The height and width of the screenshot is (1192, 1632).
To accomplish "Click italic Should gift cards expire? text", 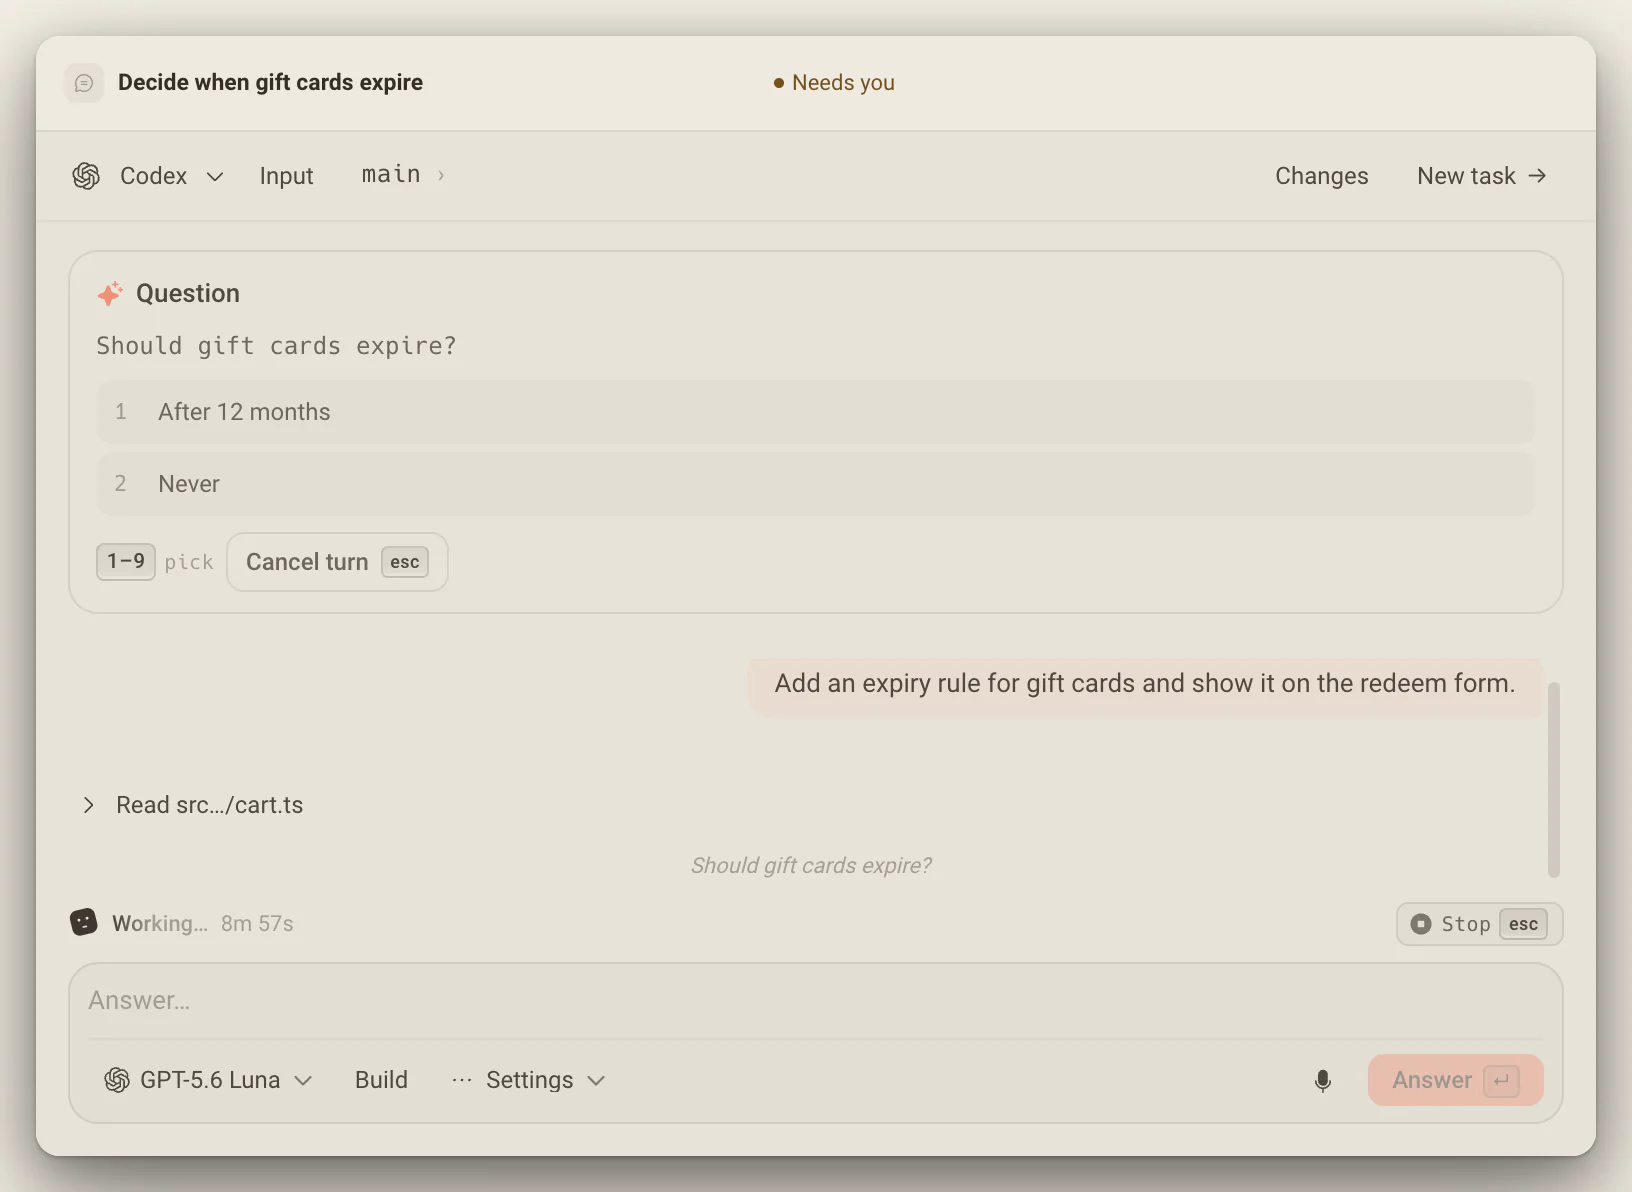I will (811, 866).
